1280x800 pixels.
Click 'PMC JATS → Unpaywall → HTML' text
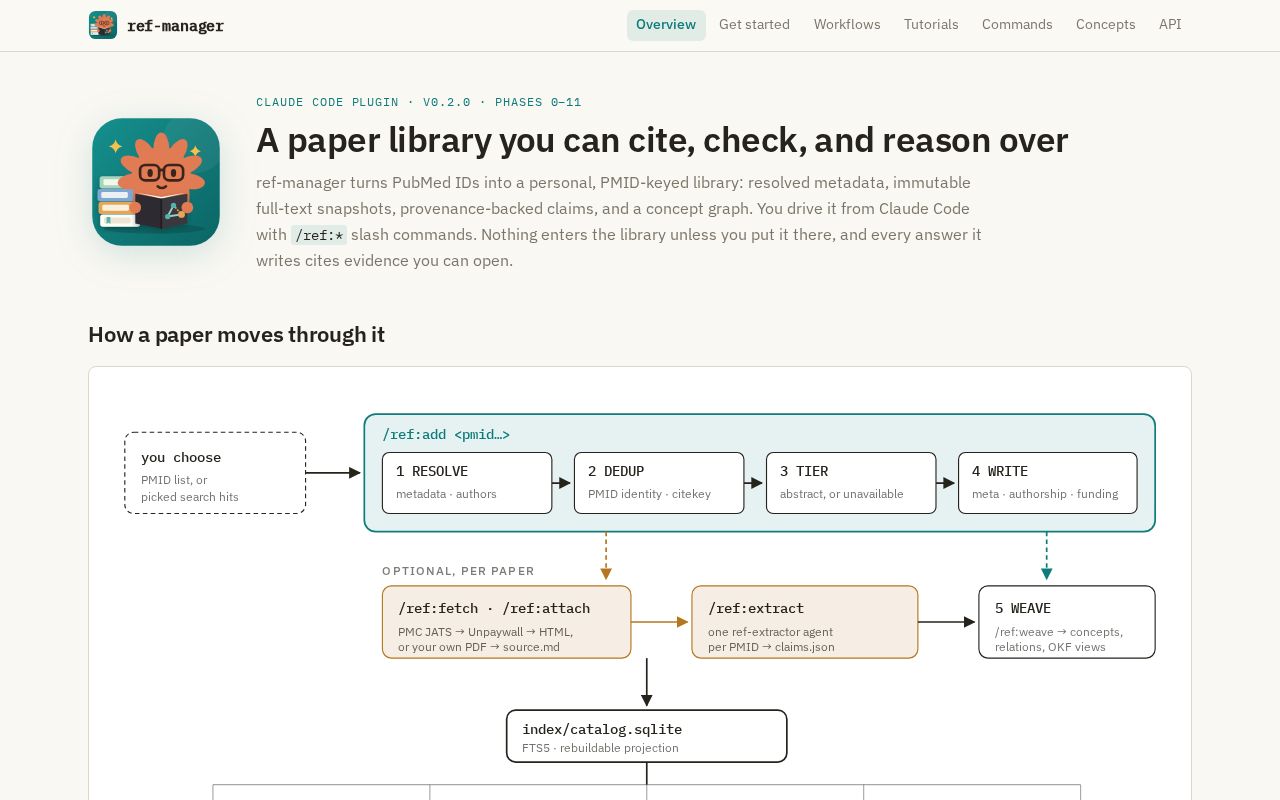coord(486,632)
